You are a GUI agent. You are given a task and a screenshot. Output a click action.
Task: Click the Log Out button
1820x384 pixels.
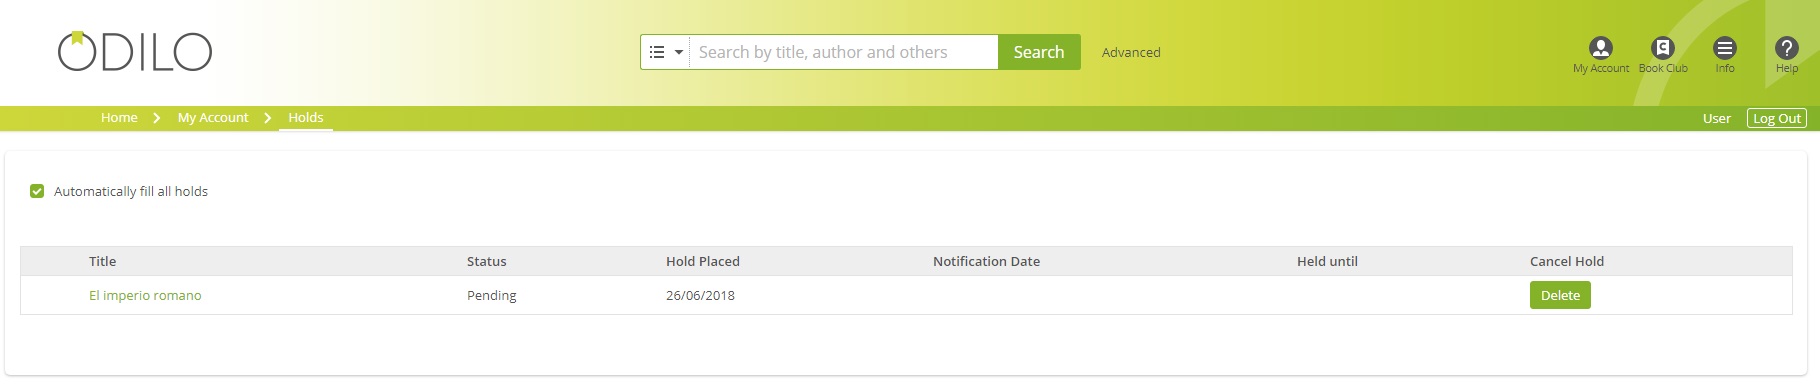point(1777,118)
